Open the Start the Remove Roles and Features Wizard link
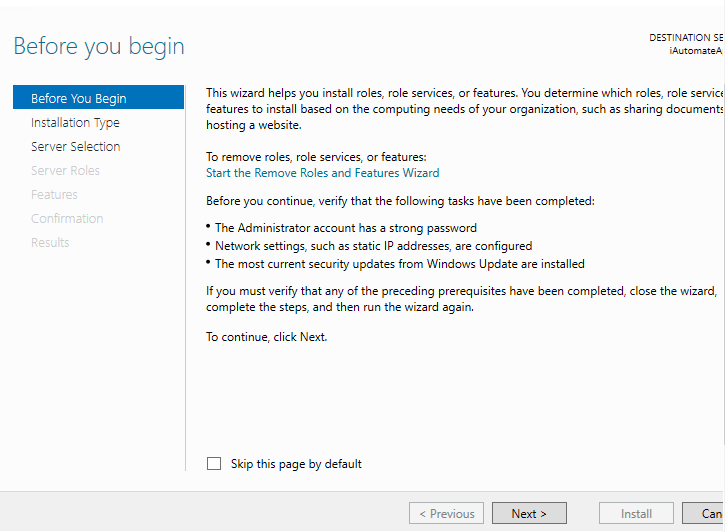725x532 pixels. tap(322, 173)
